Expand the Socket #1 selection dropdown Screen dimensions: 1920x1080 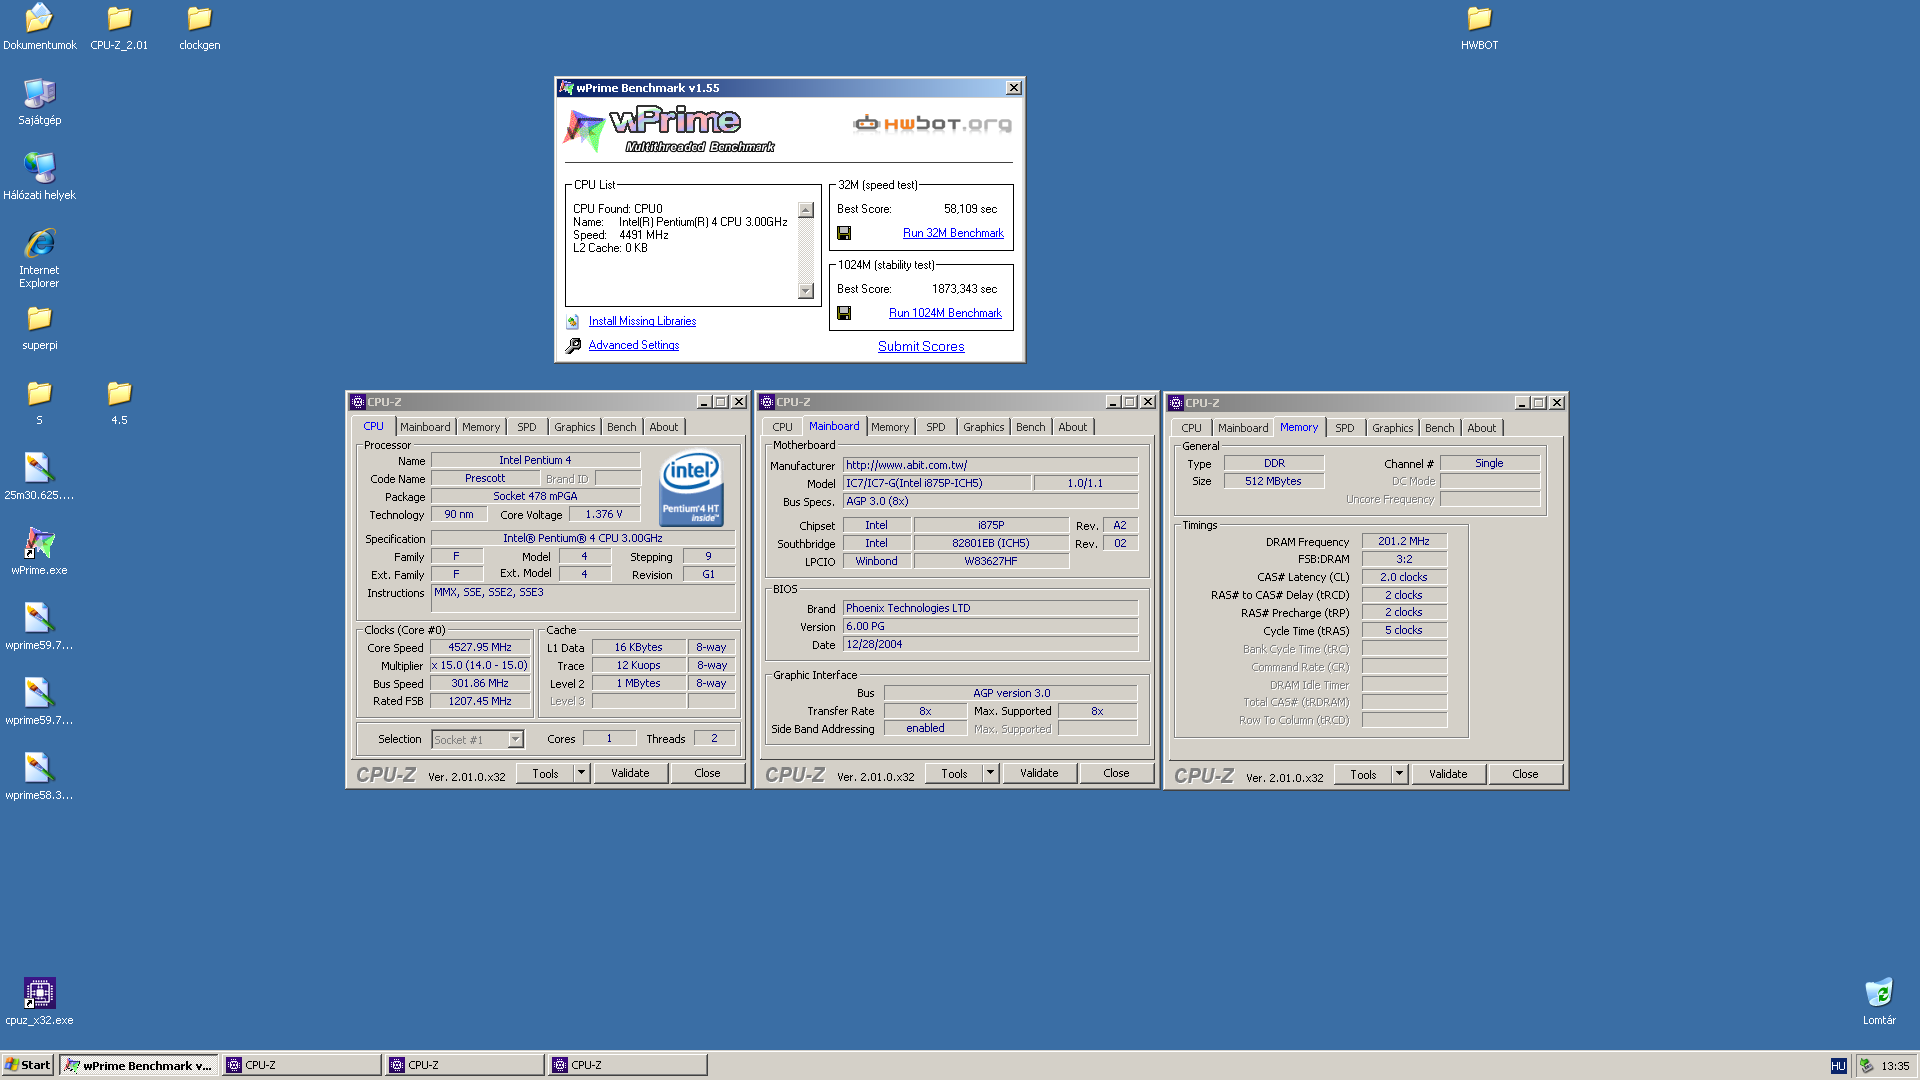pos(515,740)
